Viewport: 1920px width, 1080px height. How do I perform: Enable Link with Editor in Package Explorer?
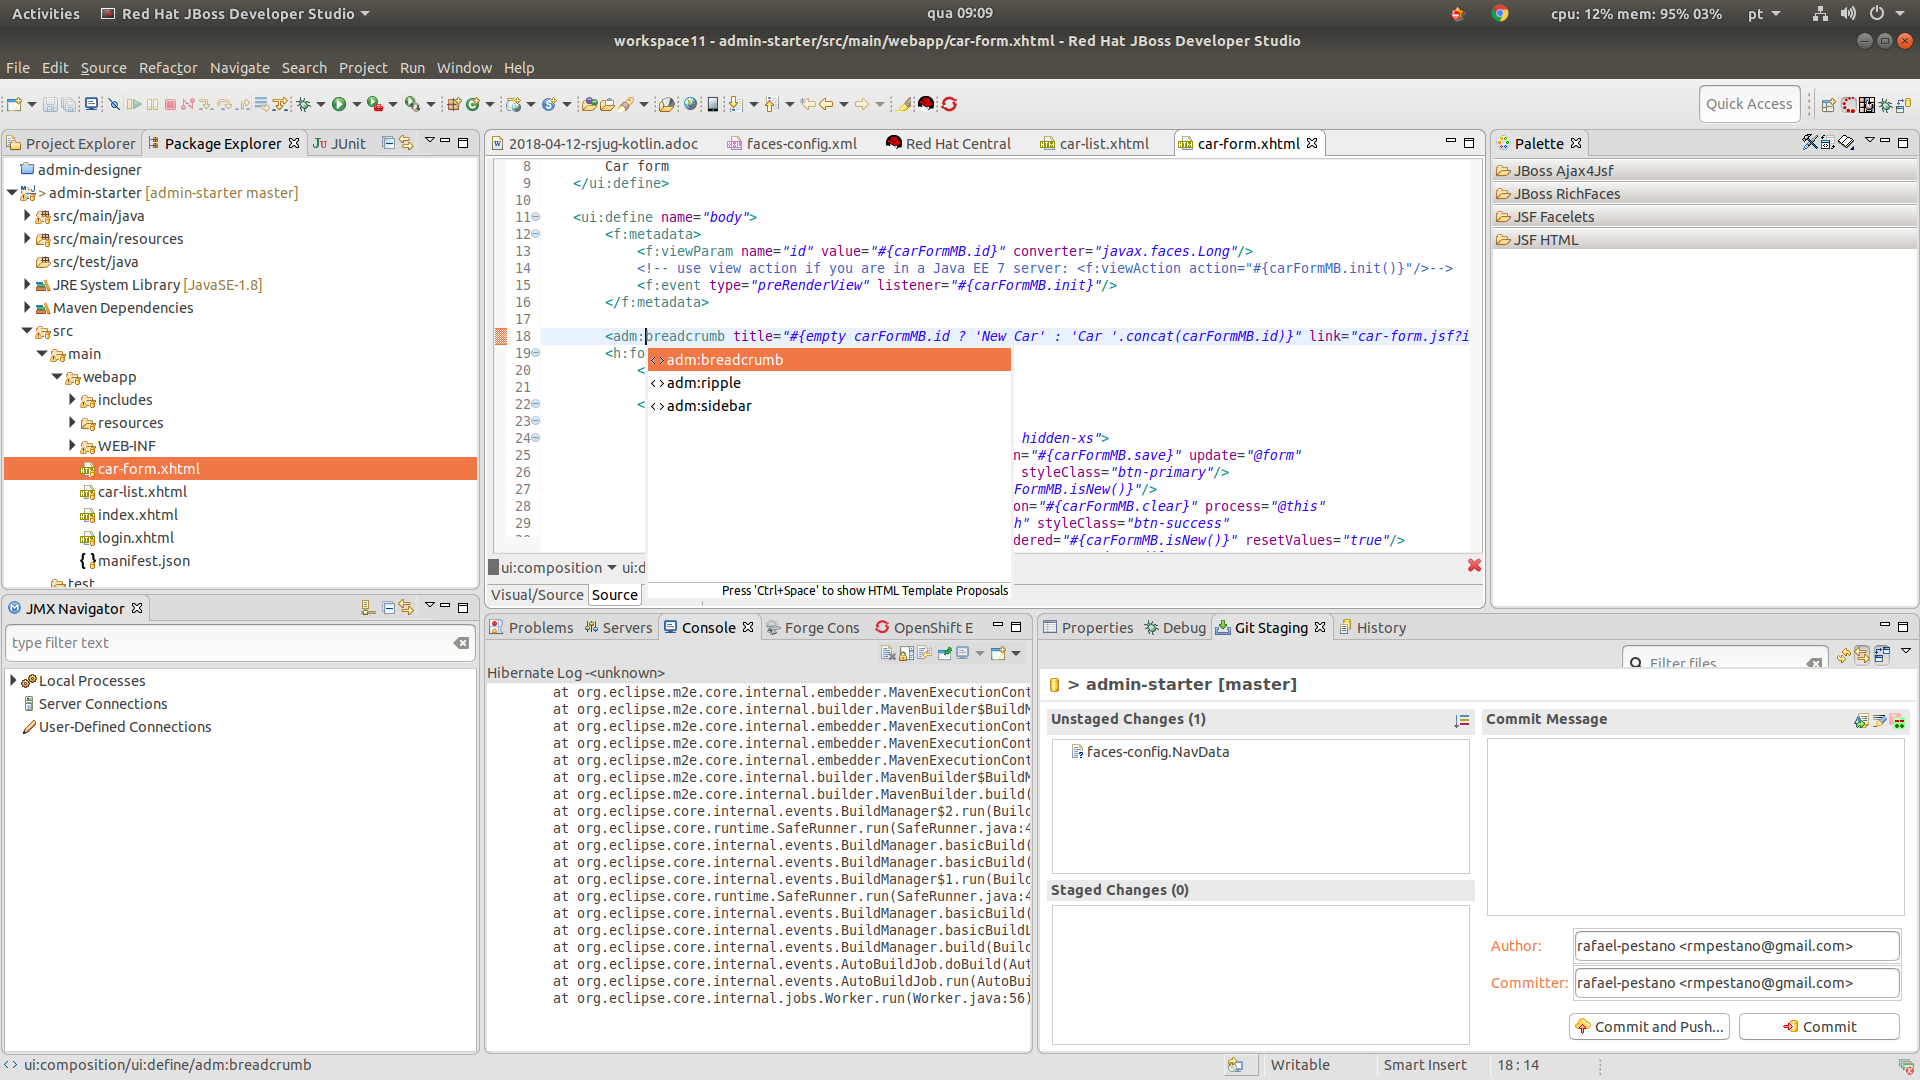(x=405, y=143)
